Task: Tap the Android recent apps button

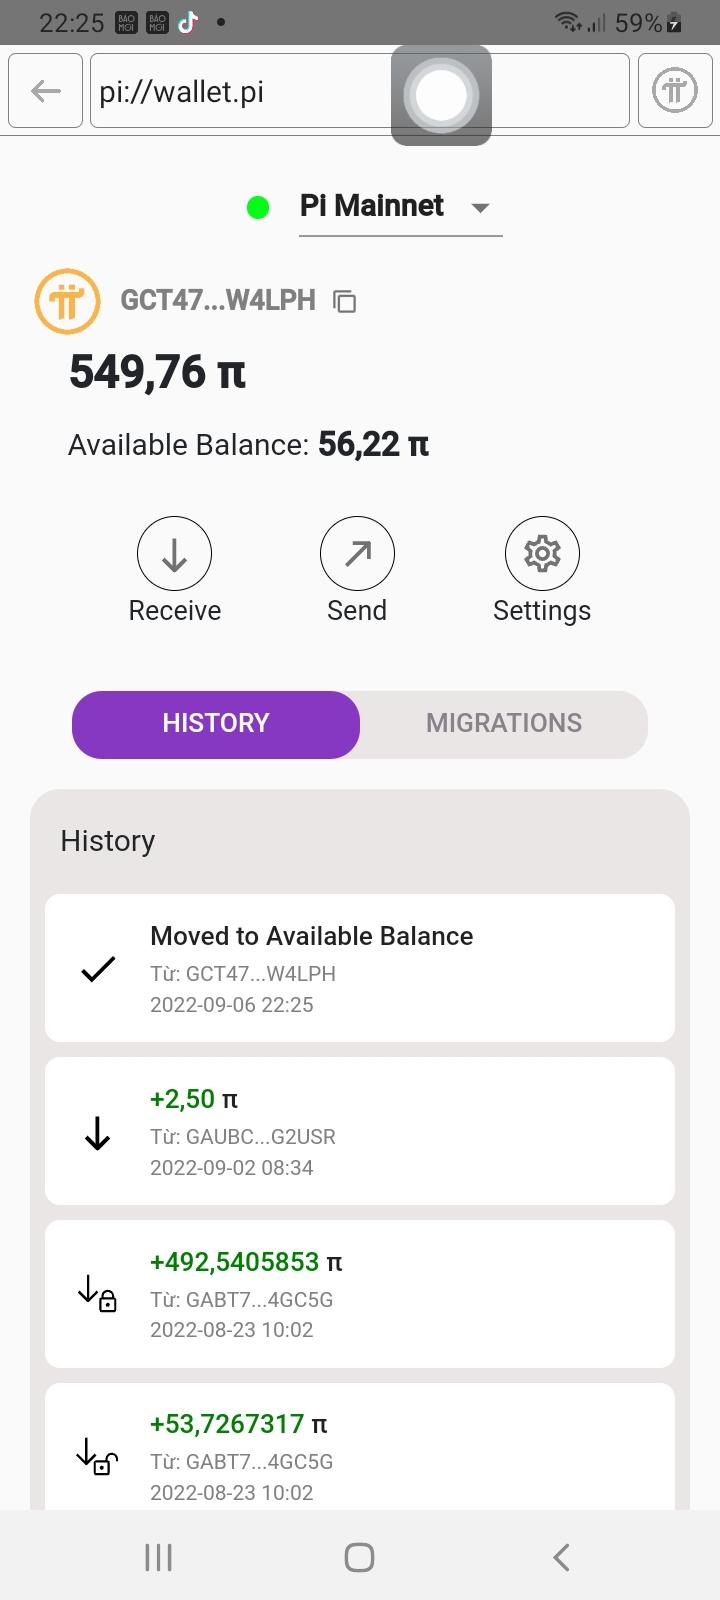Action: pyautogui.click(x=159, y=1556)
